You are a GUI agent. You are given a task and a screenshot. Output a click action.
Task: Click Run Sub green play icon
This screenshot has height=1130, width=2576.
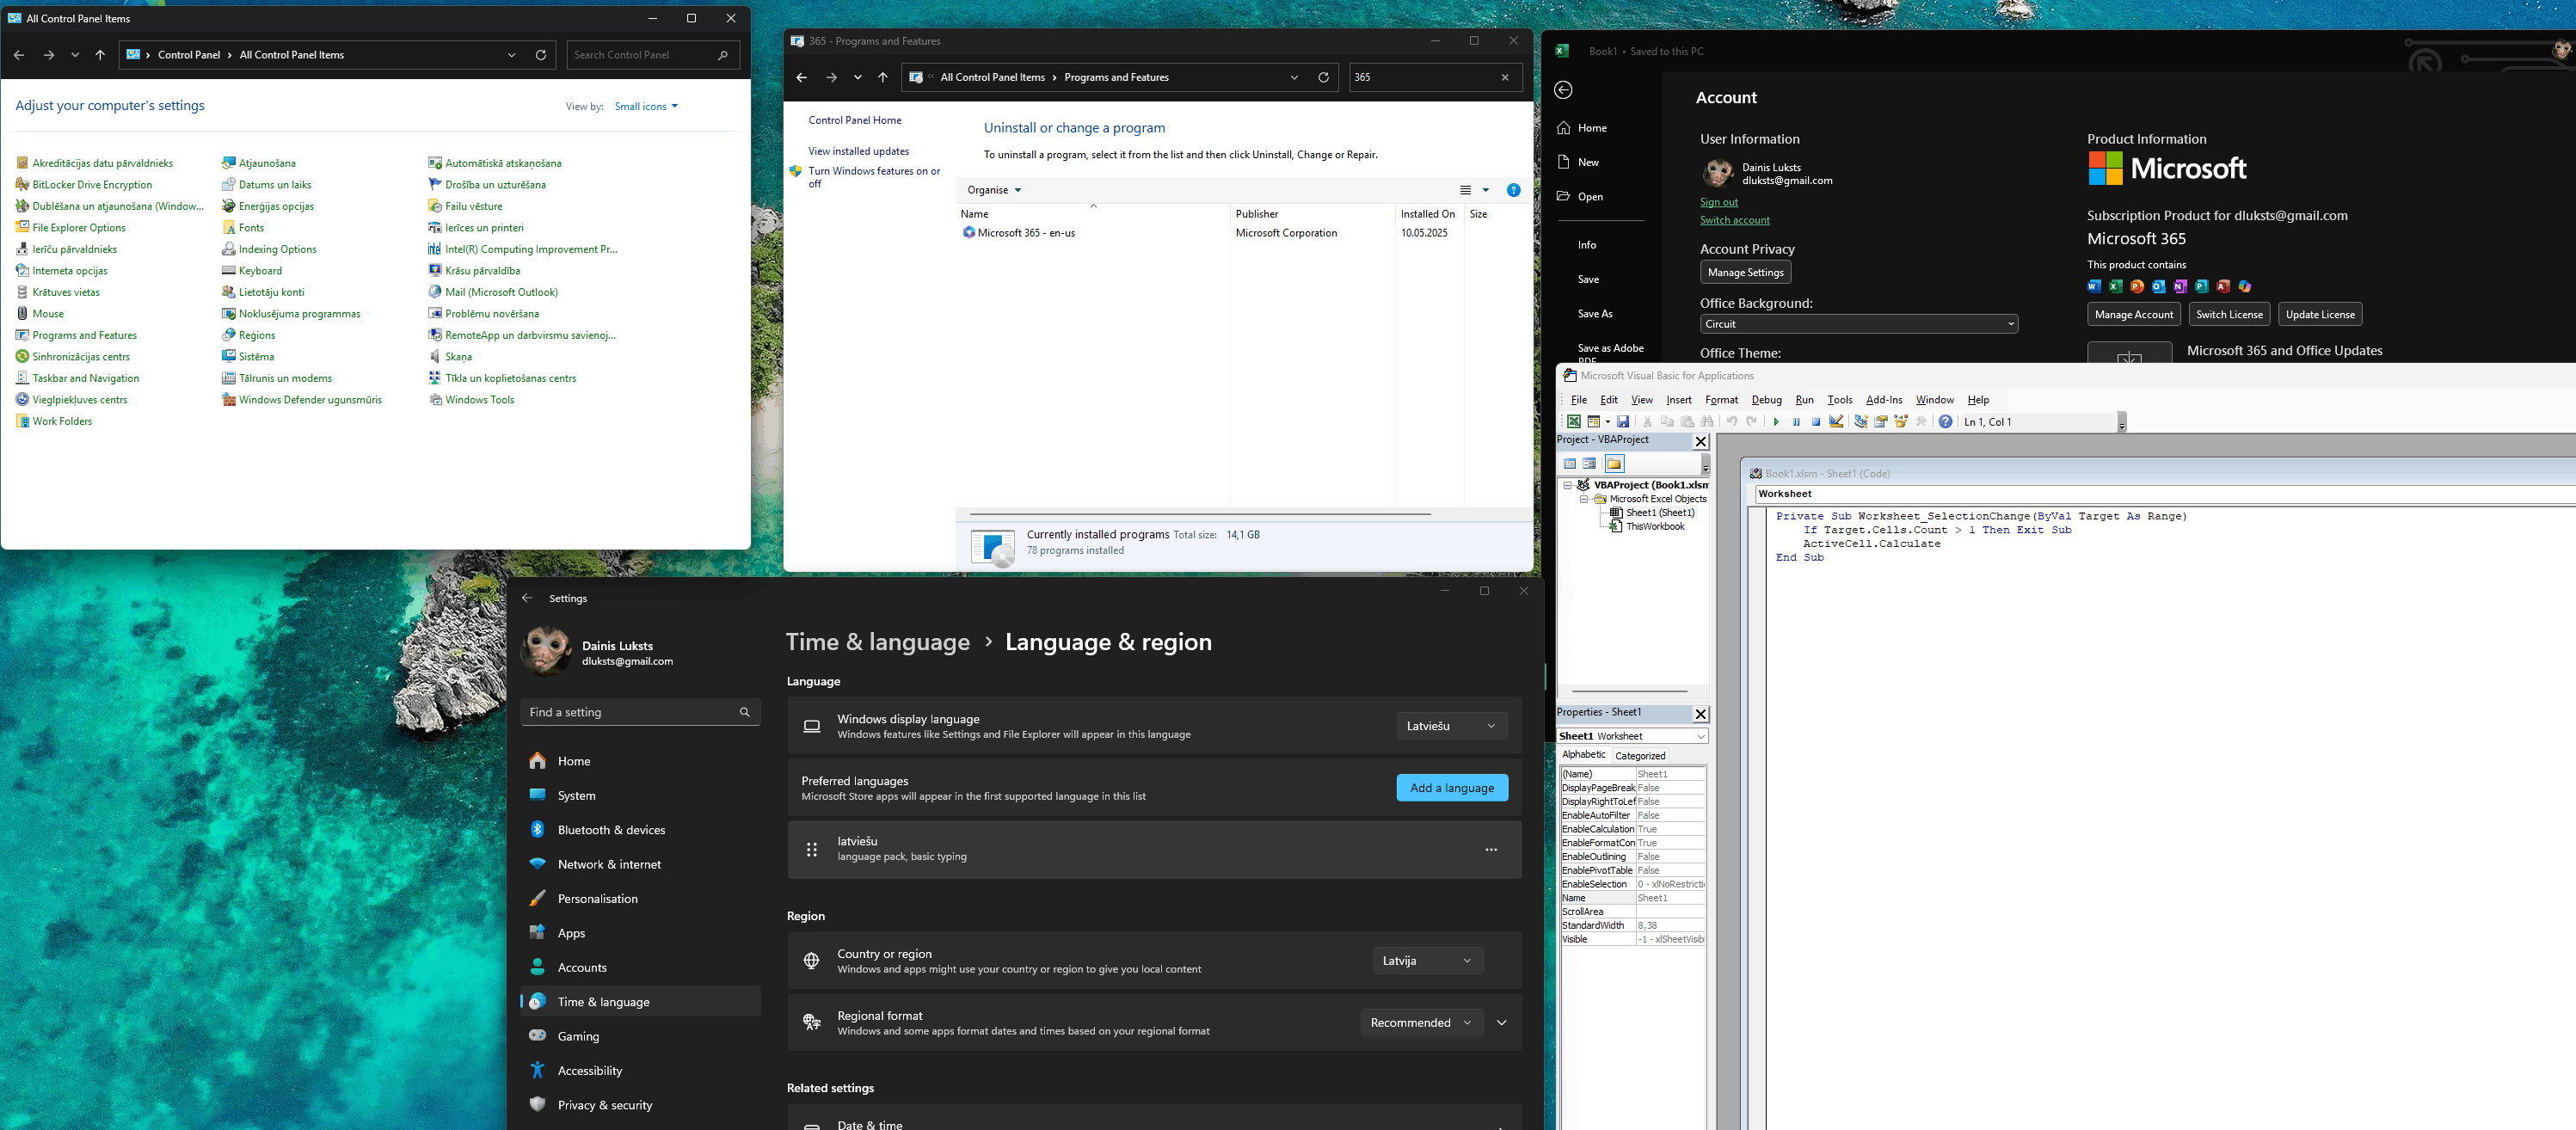1777,422
